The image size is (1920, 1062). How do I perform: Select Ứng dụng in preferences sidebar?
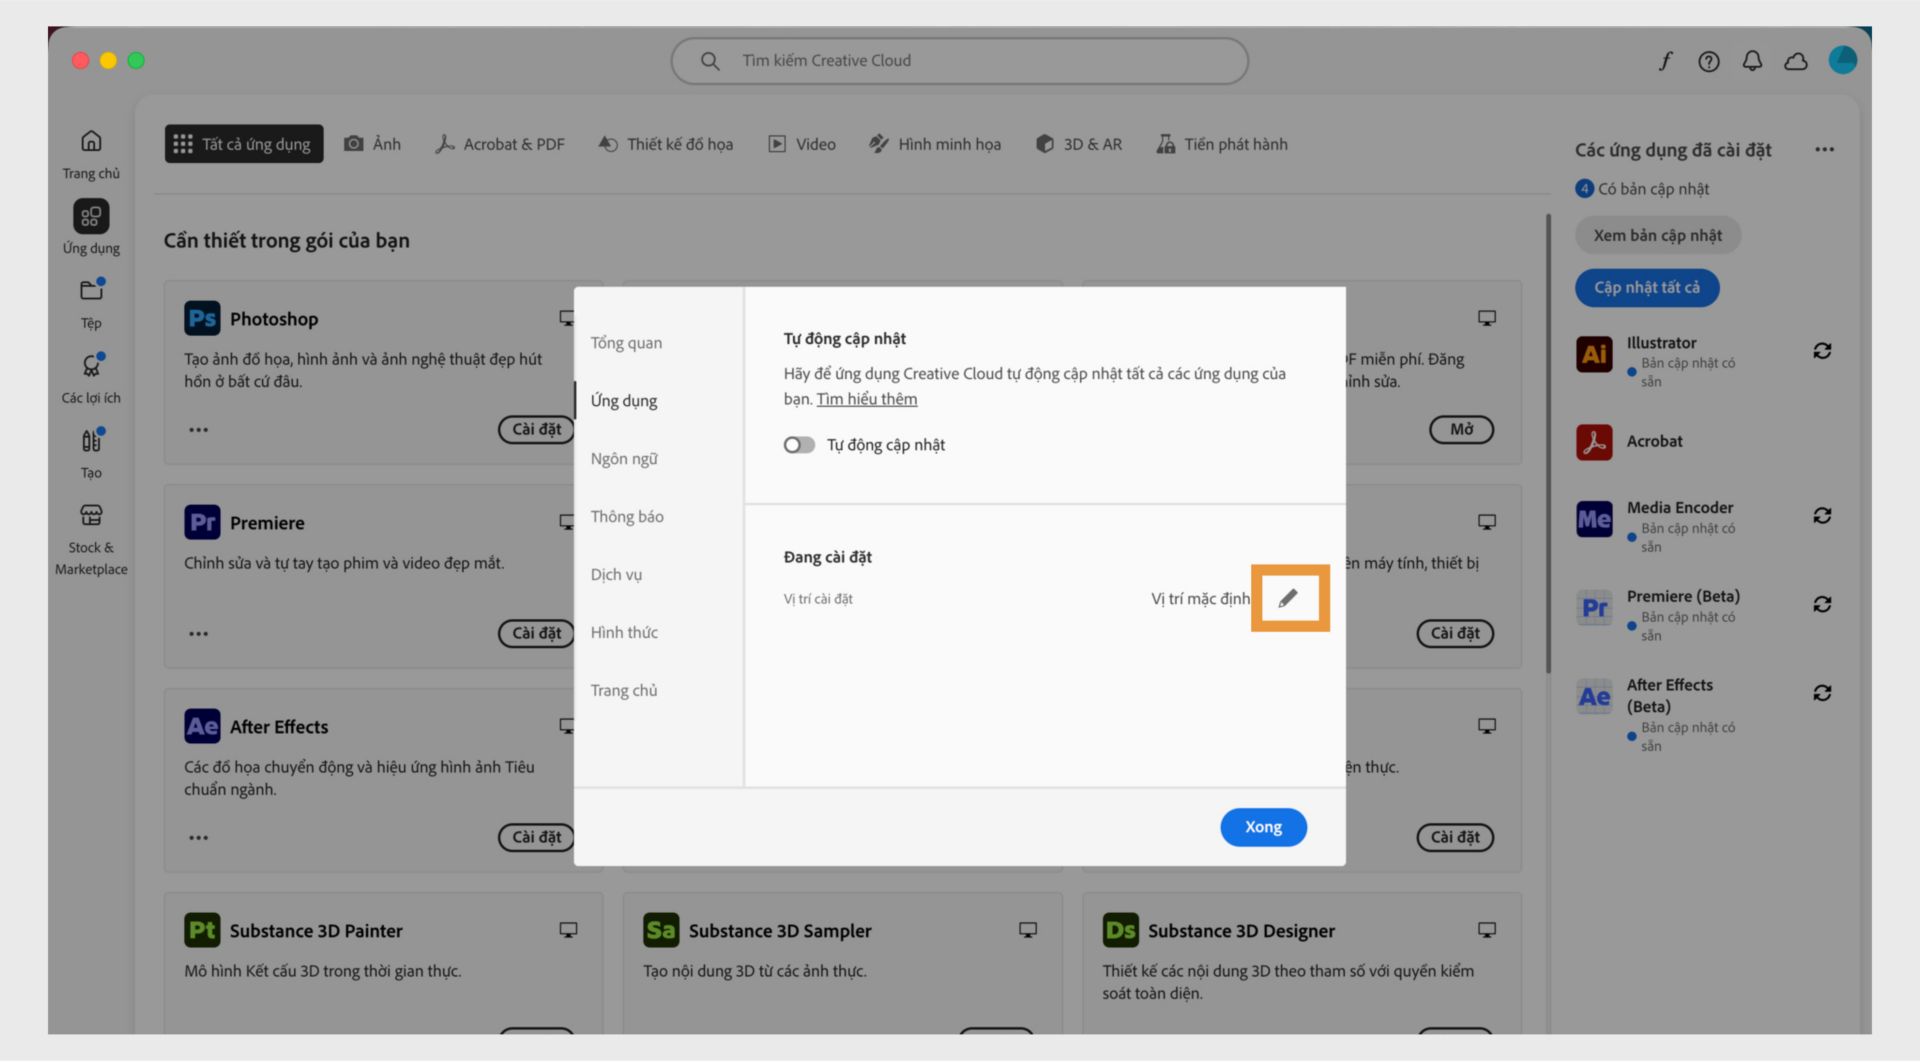(624, 401)
